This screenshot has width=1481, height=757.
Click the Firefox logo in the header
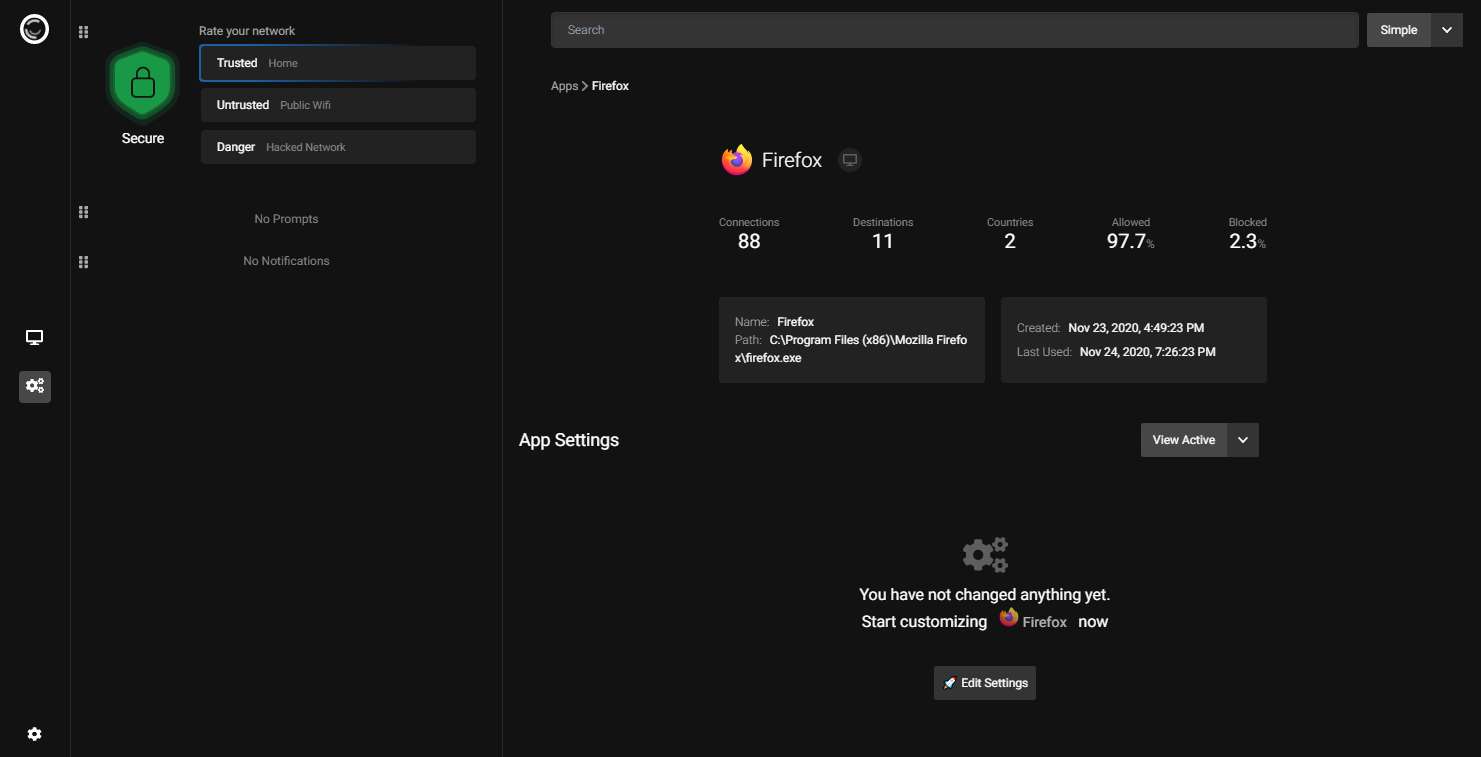pyautogui.click(x=737, y=160)
